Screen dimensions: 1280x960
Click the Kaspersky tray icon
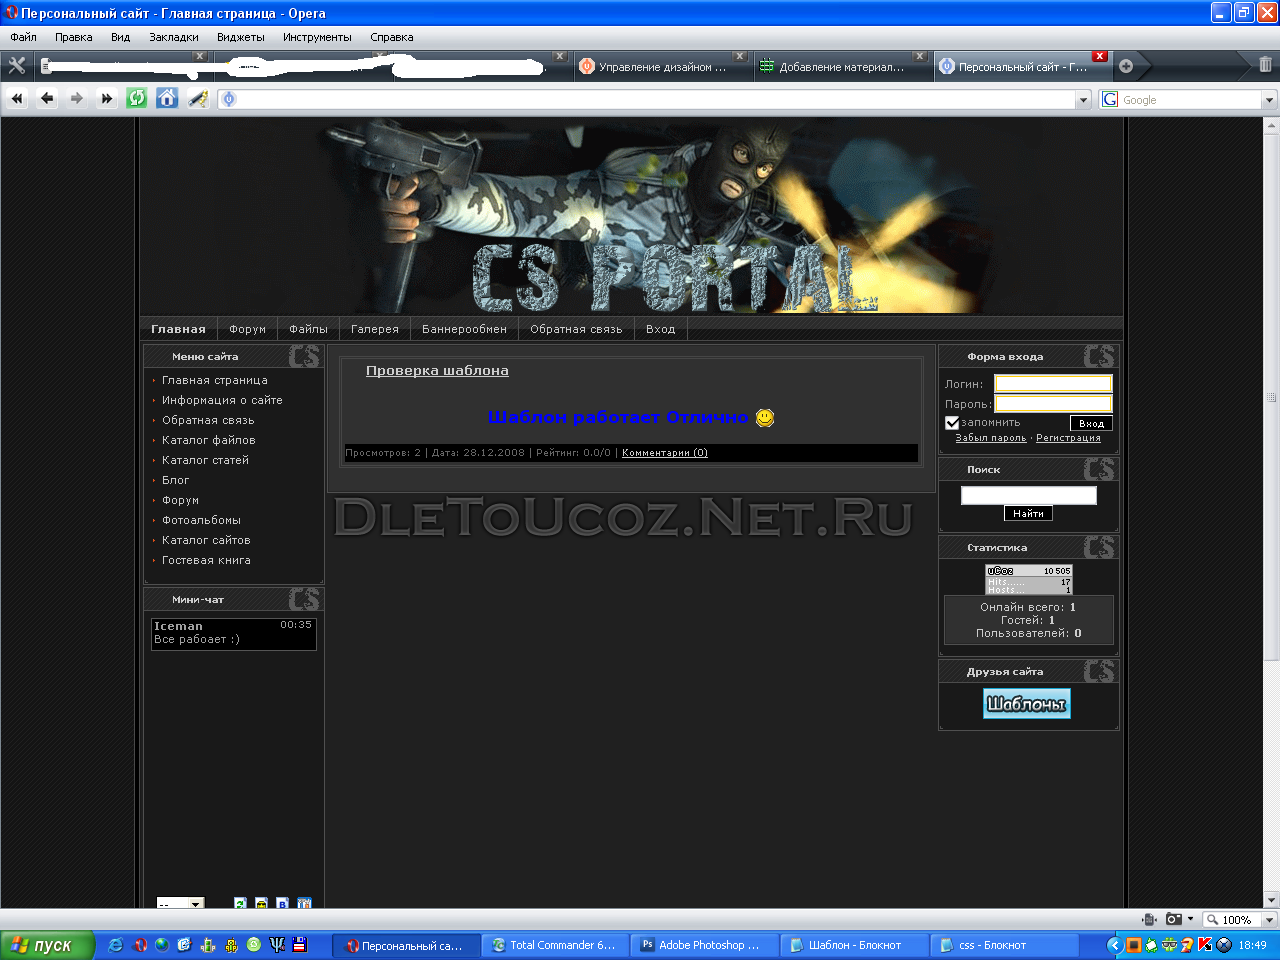click(x=1205, y=945)
